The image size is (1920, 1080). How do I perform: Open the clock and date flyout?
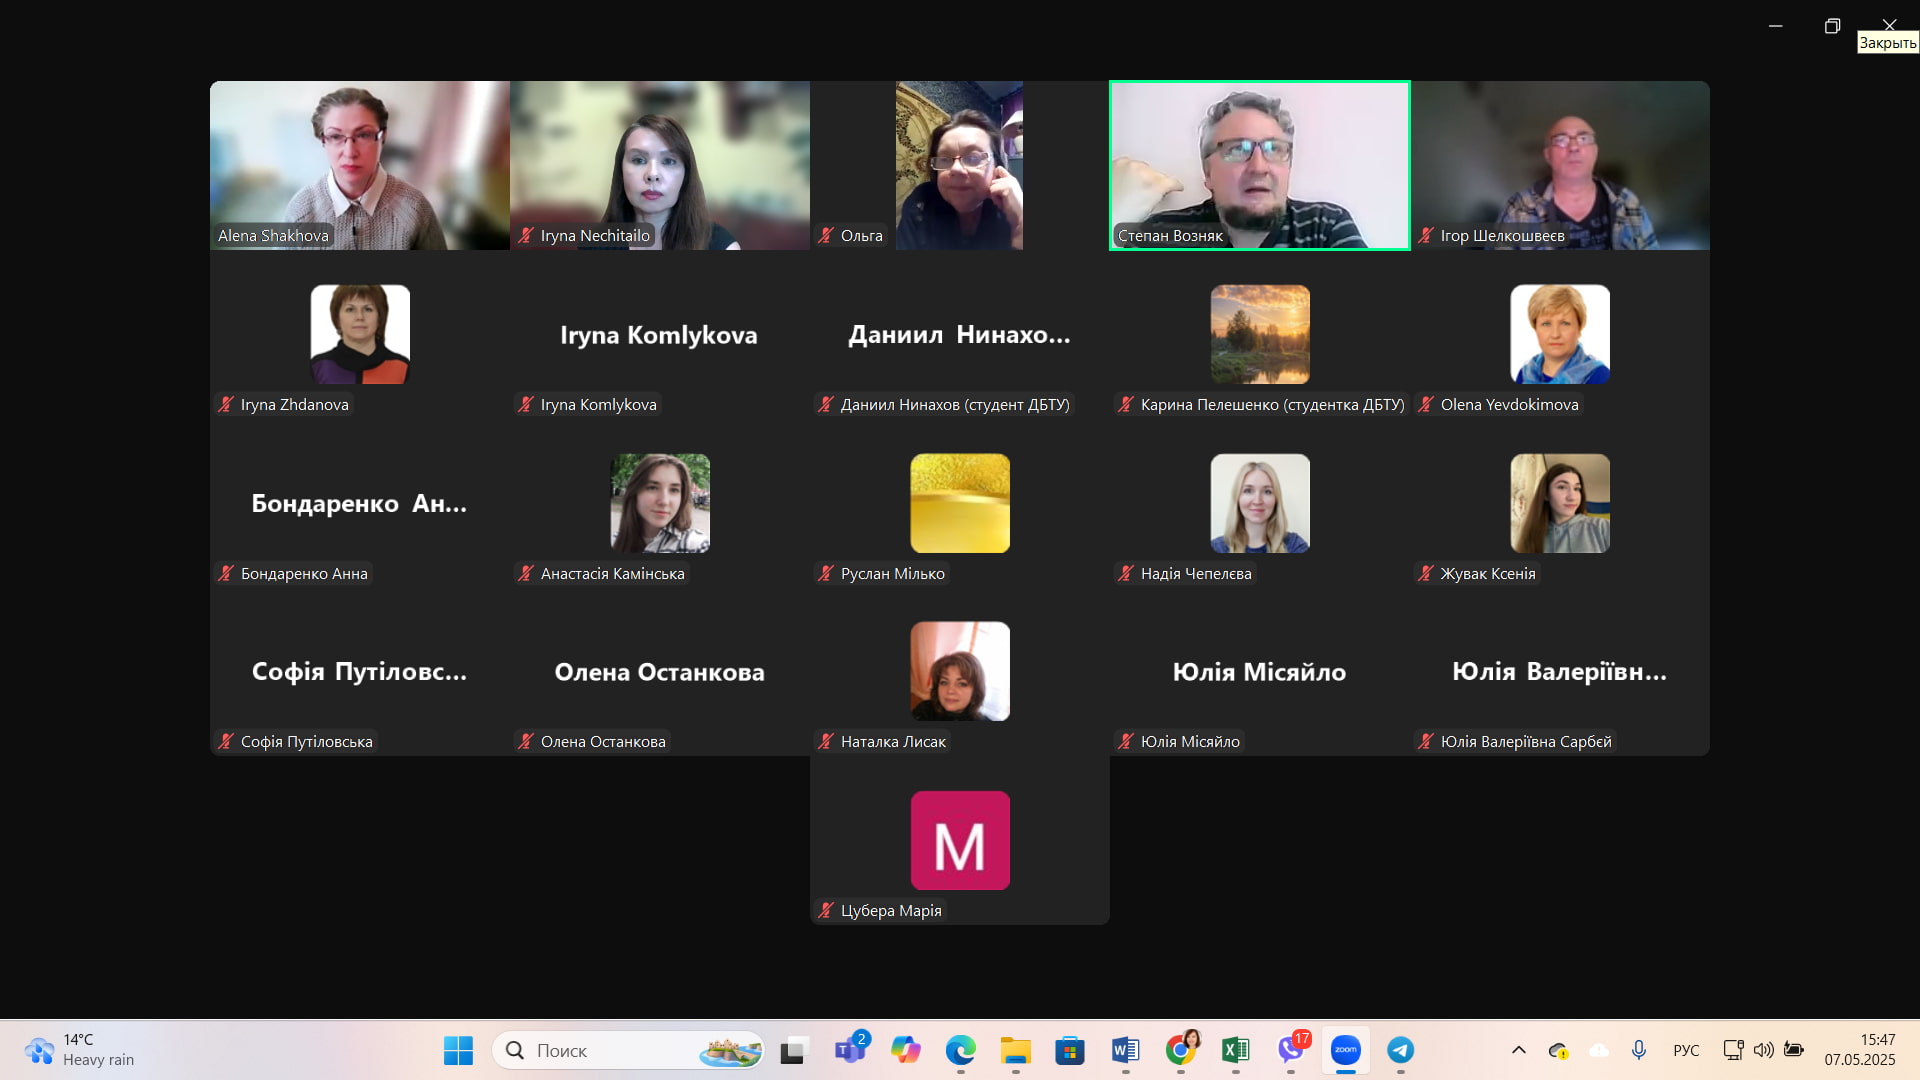pos(1859,1050)
